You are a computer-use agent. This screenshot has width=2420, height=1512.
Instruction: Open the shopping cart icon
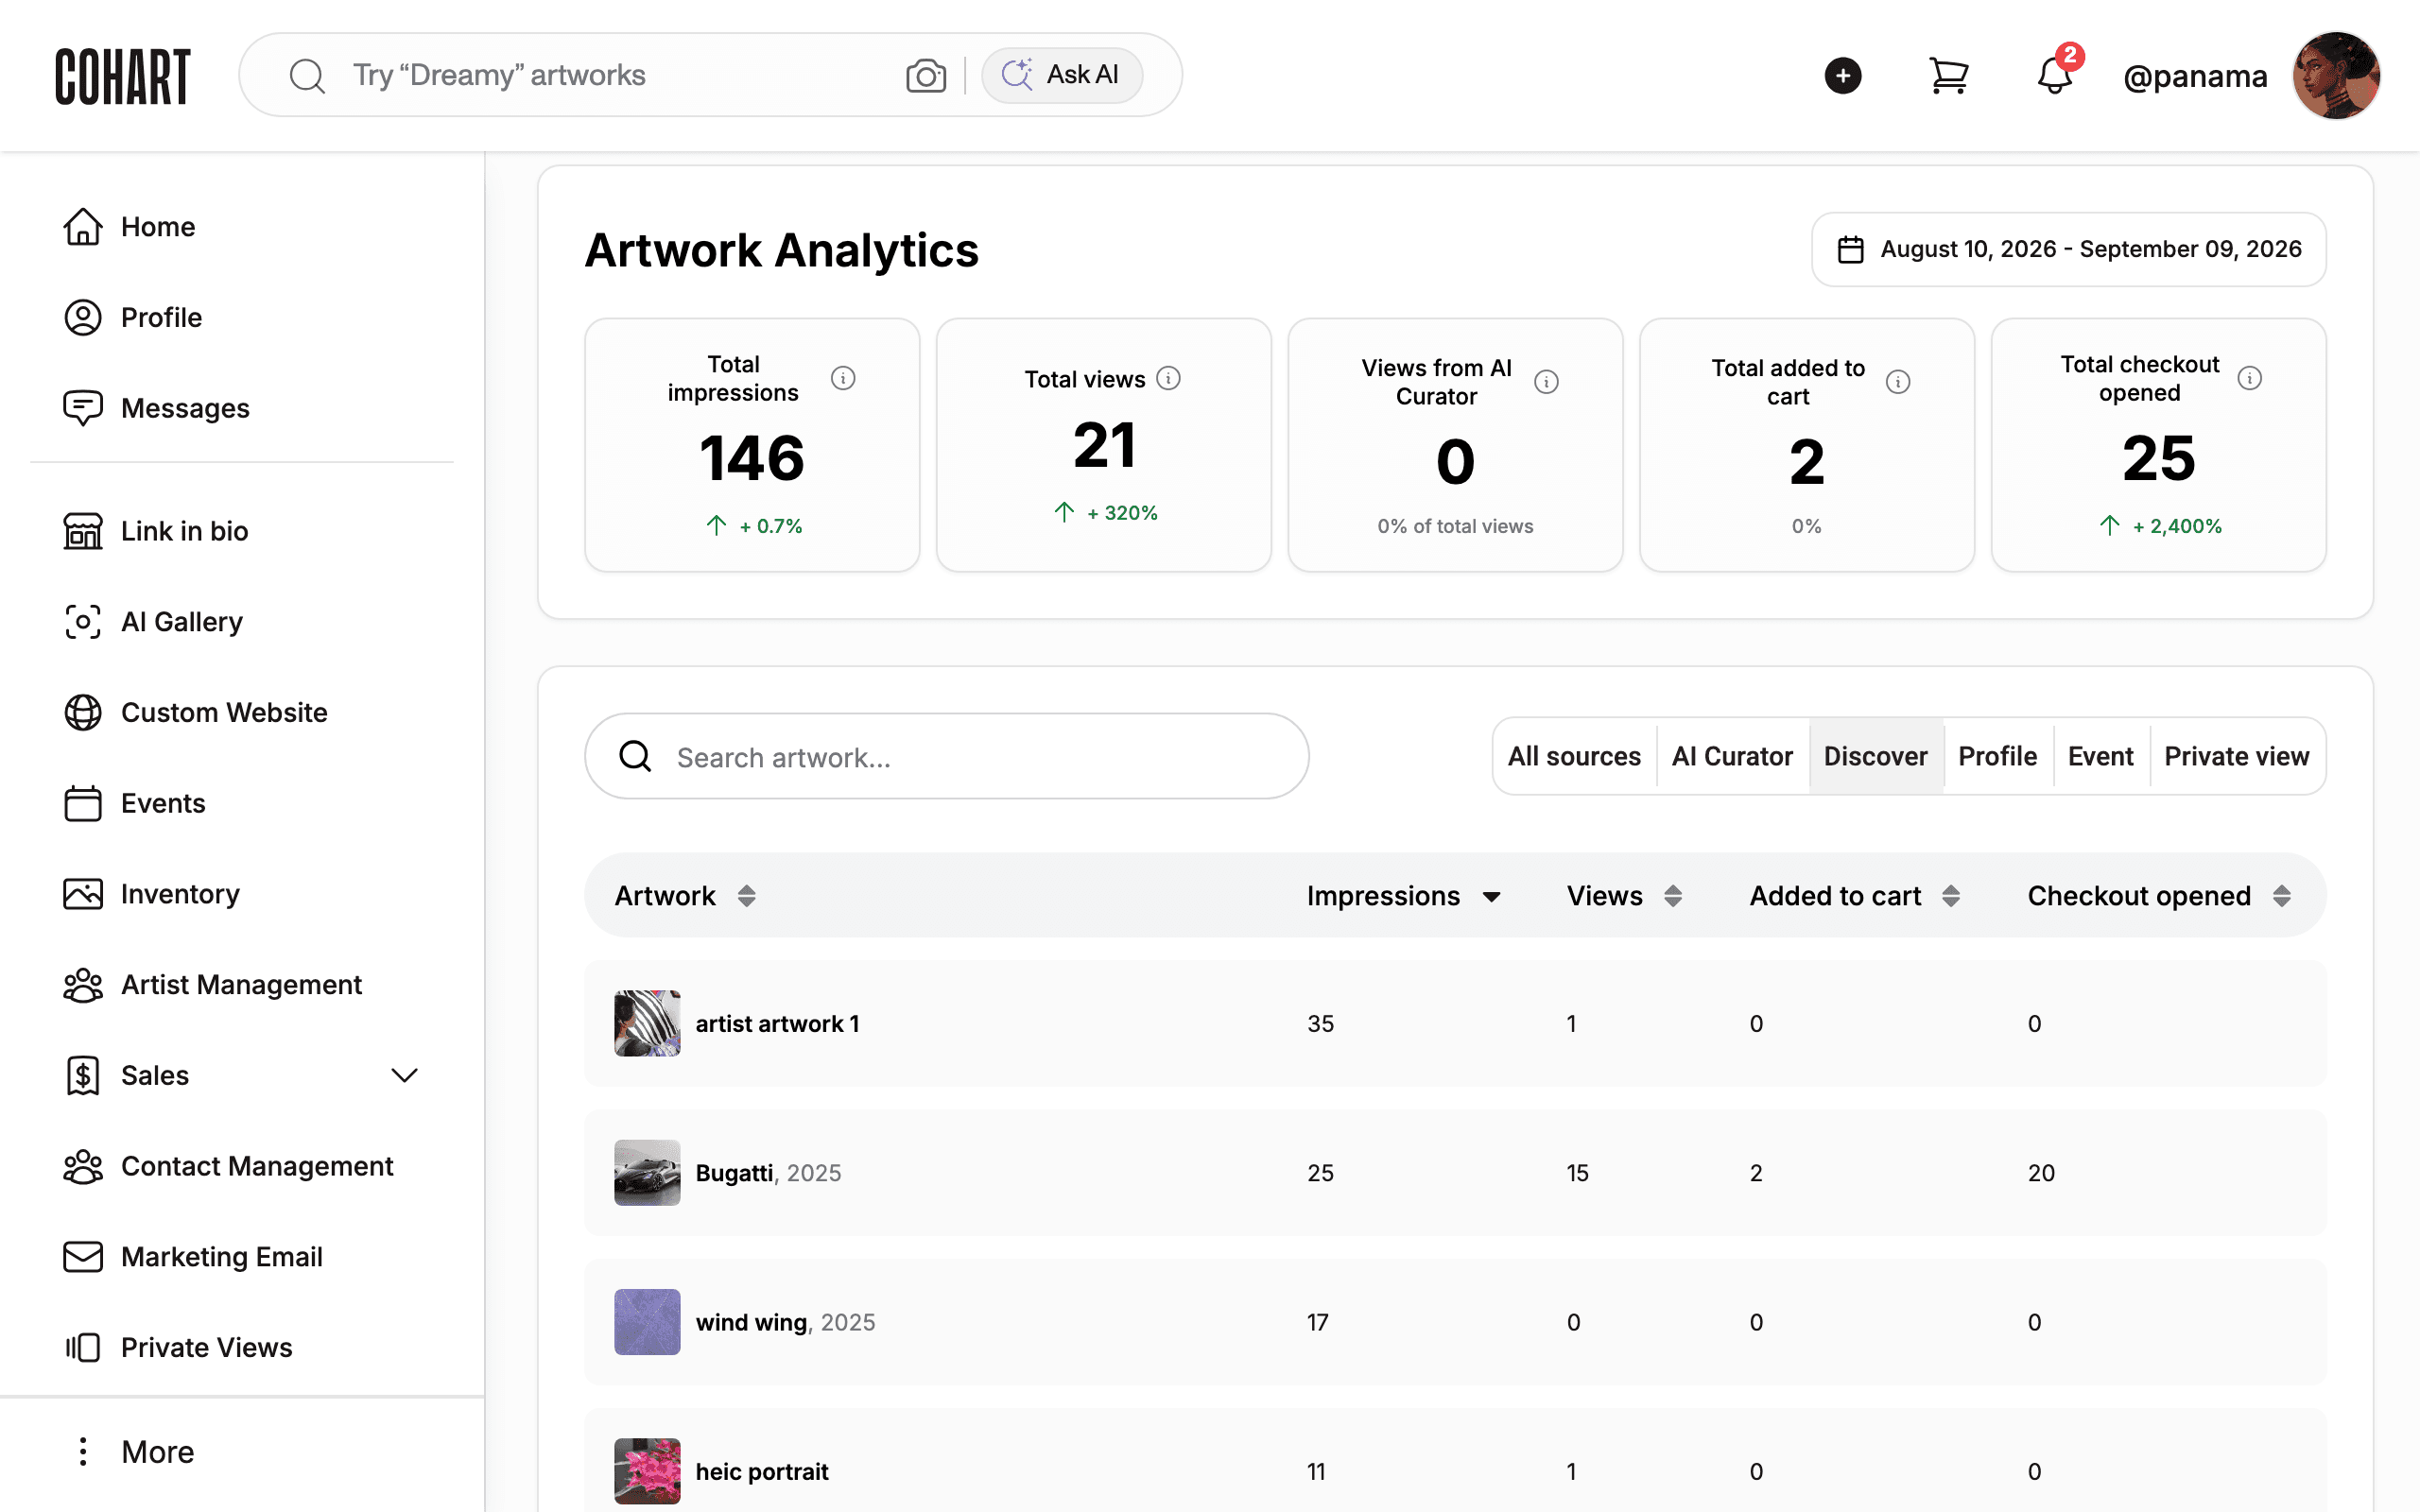1948,76
